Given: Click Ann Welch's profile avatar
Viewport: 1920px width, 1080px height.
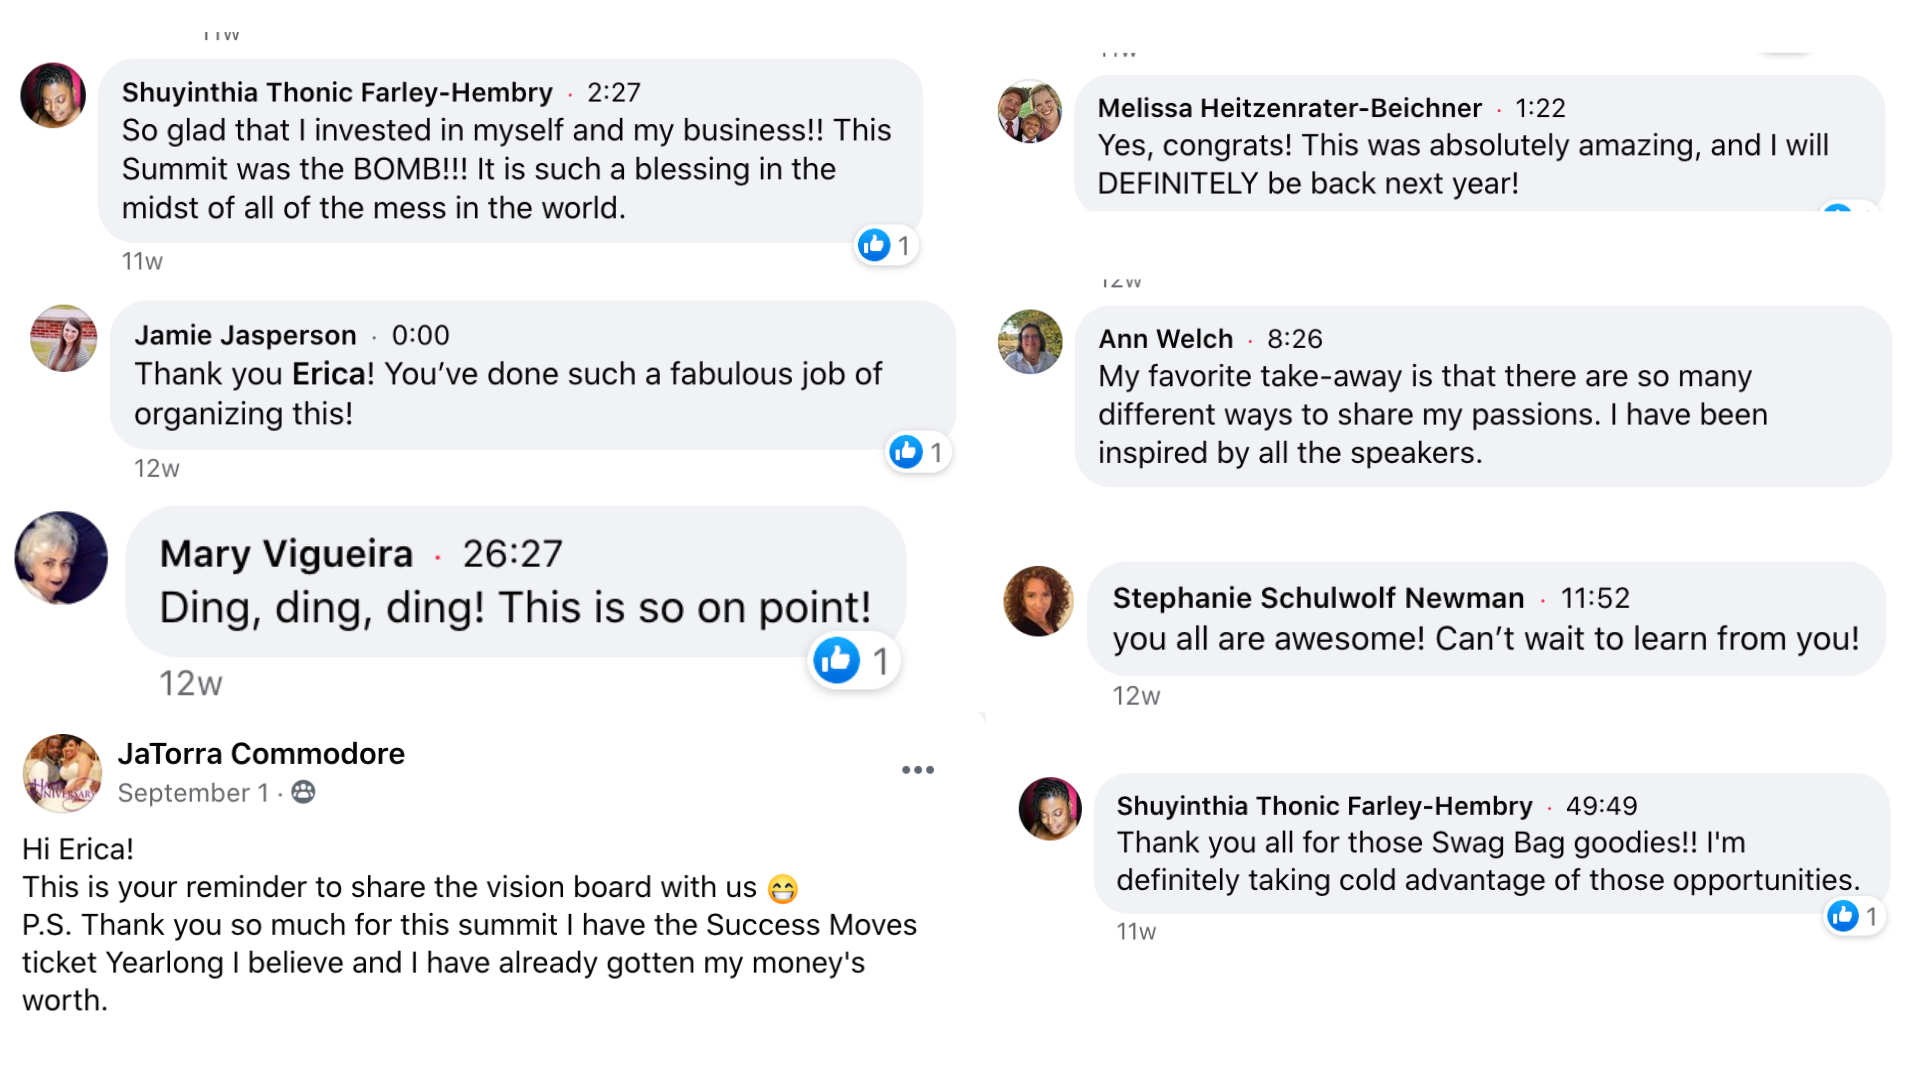Looking at the screenshot, I should 1030,341.
